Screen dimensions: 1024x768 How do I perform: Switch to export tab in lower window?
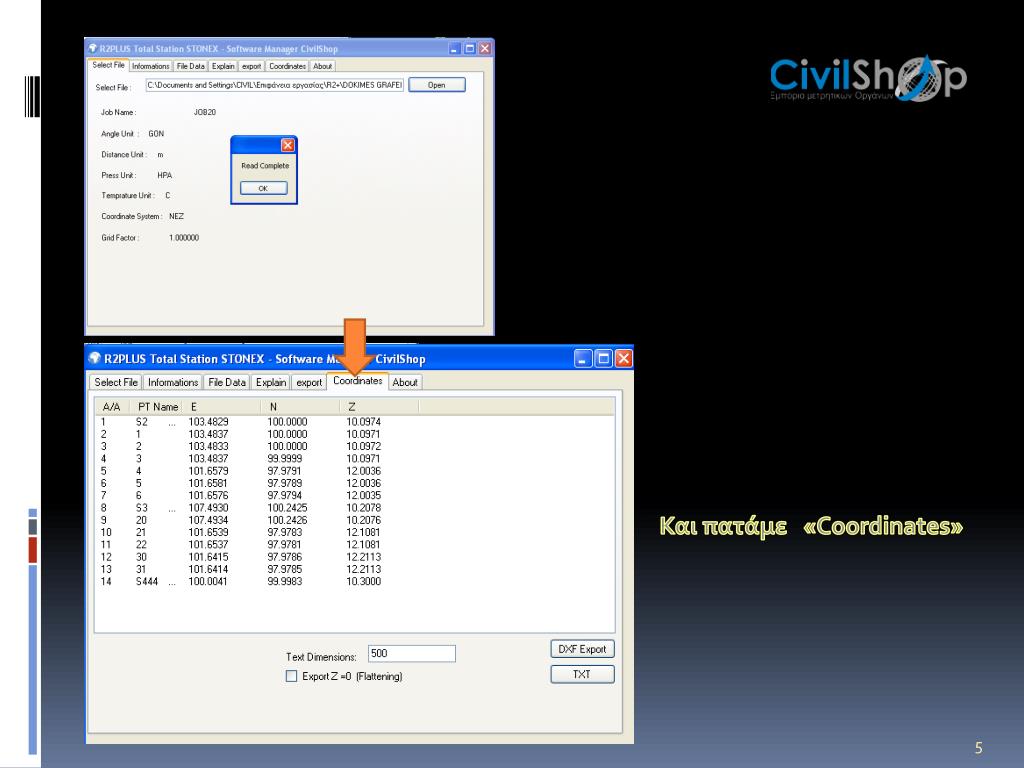point(309,382)
